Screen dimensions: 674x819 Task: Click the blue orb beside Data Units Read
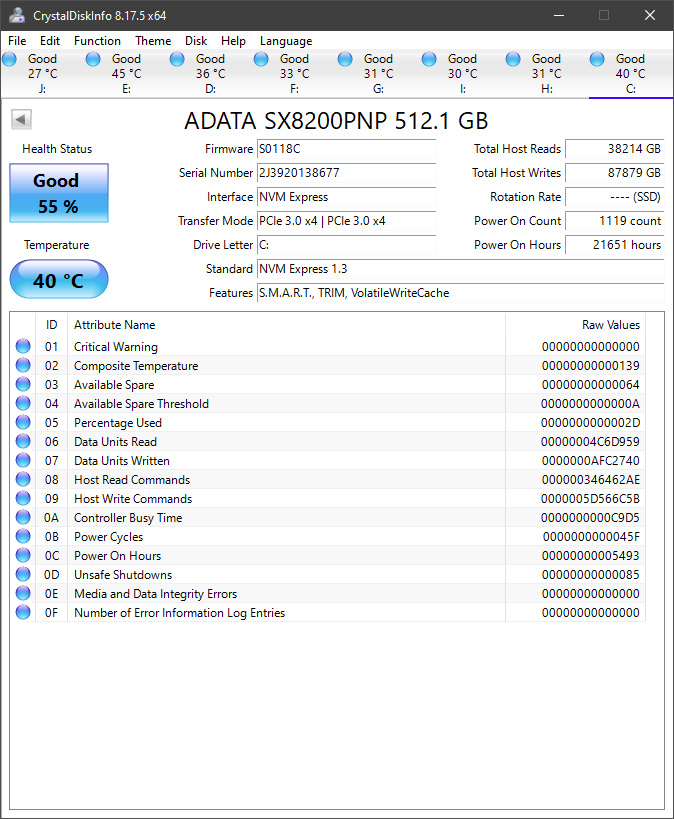[23, 441]
